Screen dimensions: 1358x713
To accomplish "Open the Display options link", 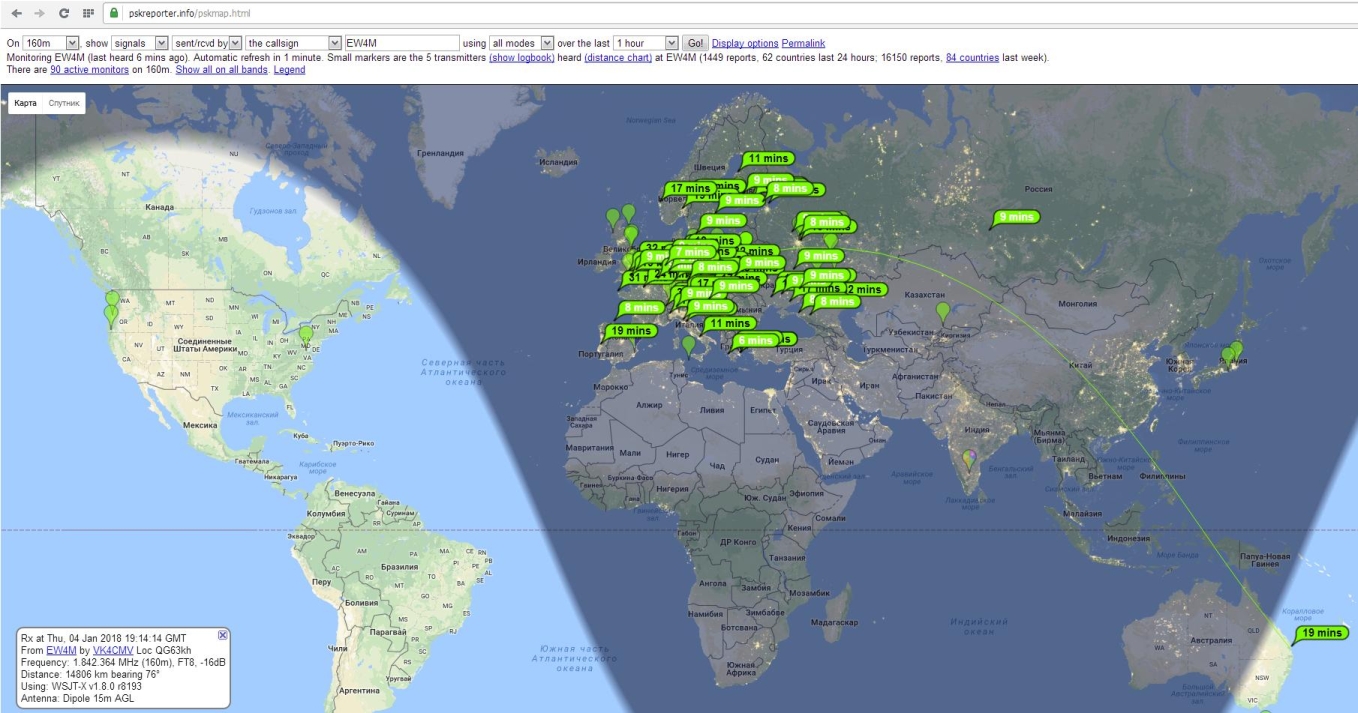I will point(744,44).
